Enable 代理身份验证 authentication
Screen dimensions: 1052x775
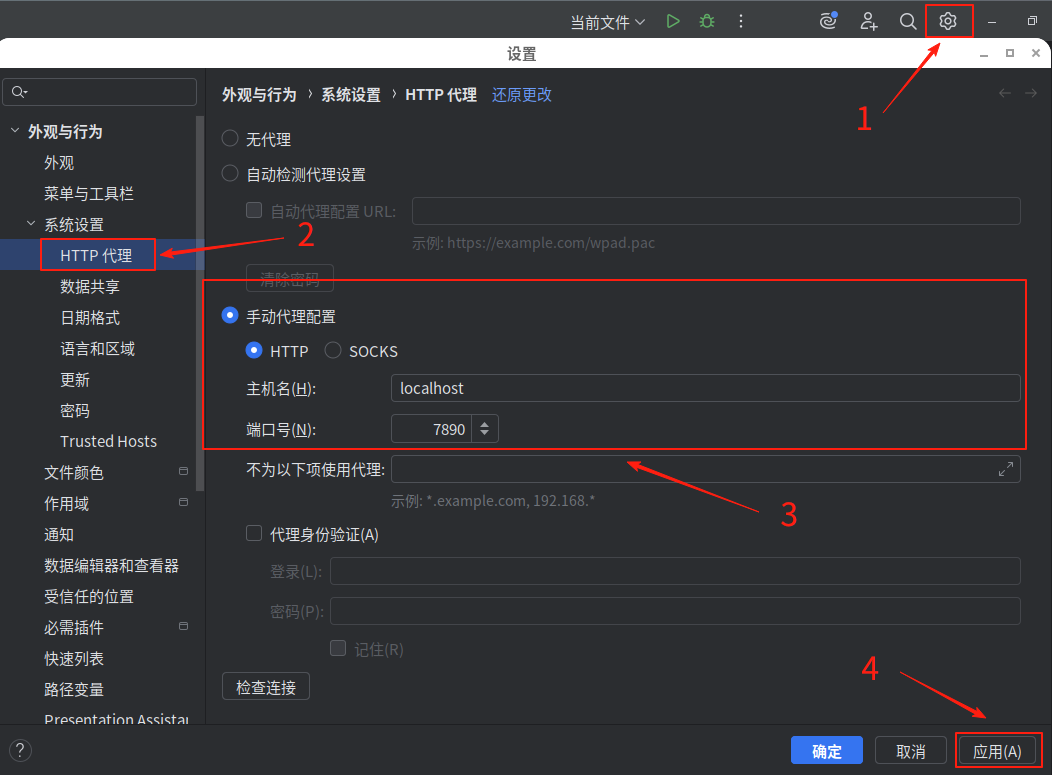pos(254,533)
